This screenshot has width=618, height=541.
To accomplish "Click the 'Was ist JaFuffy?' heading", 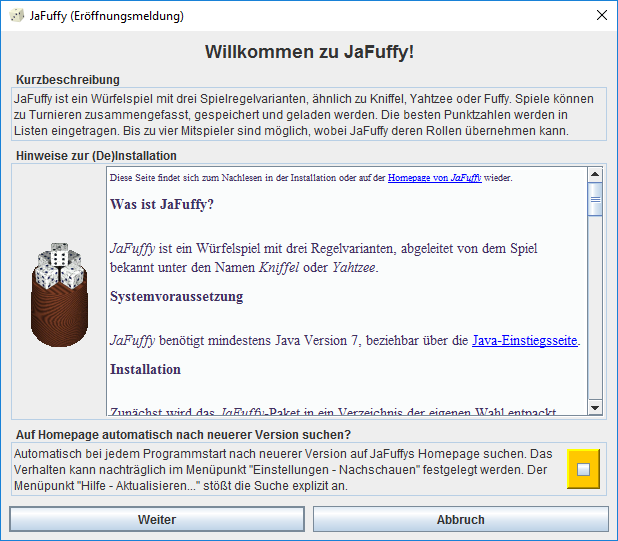I will click(162, 205).
